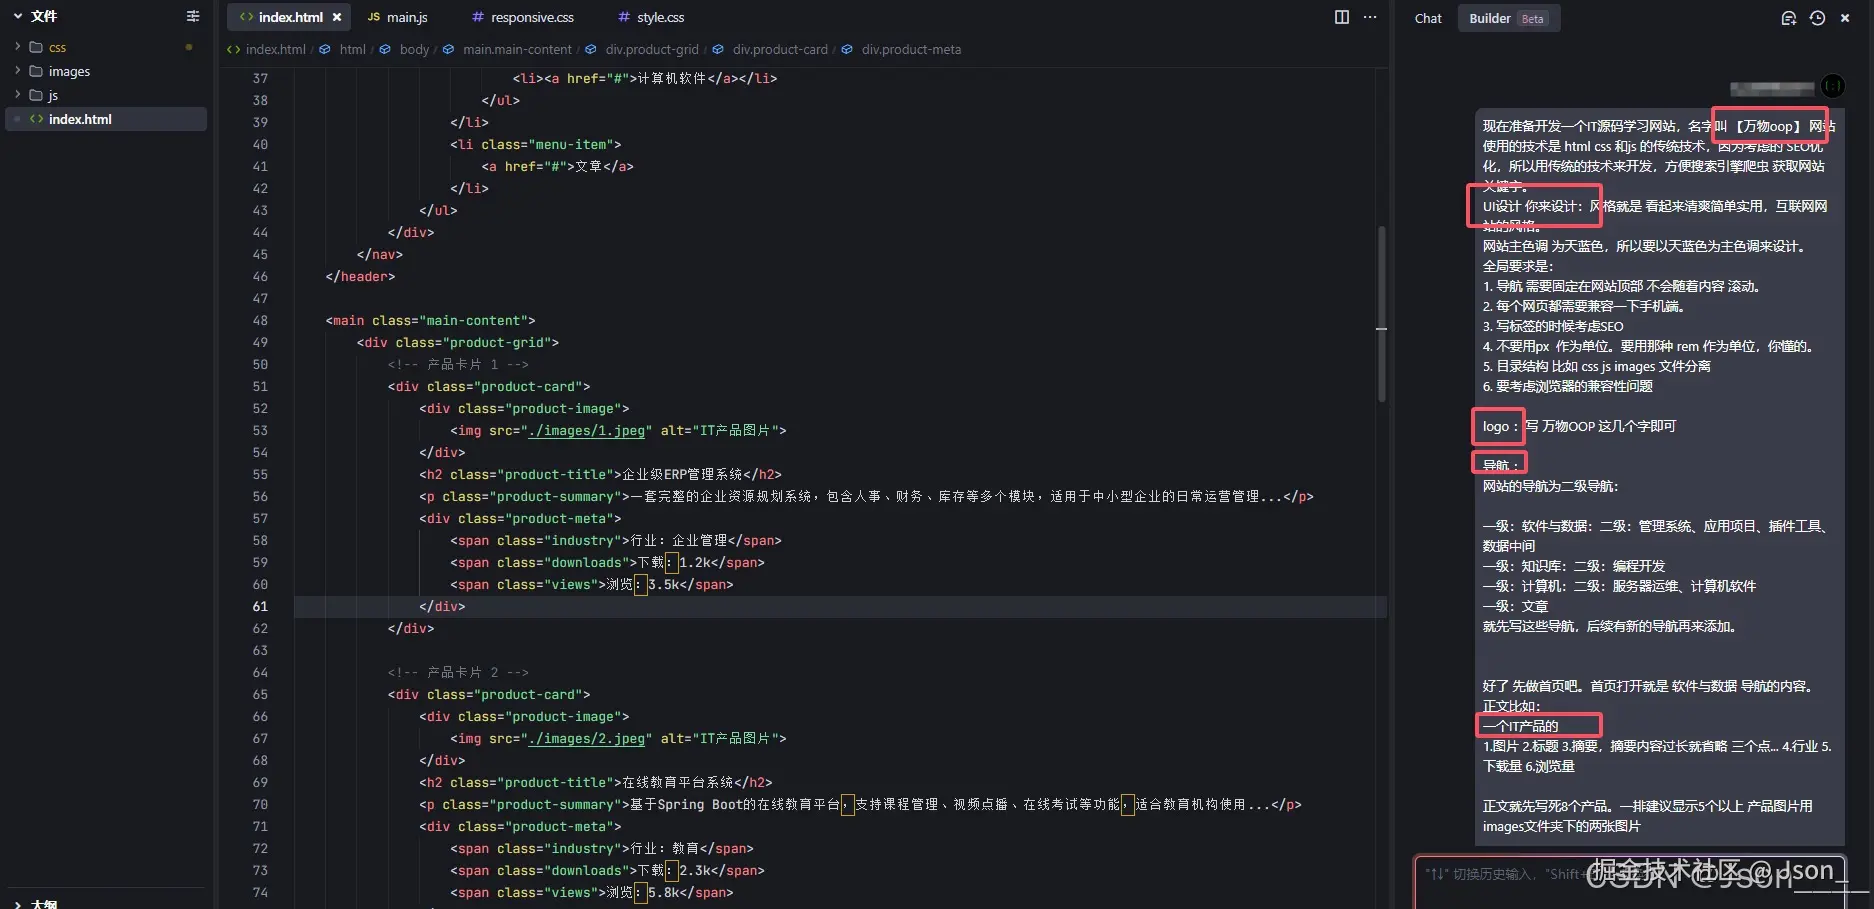Expand the images folder
1874x909 pixels.
click(17, 71)
